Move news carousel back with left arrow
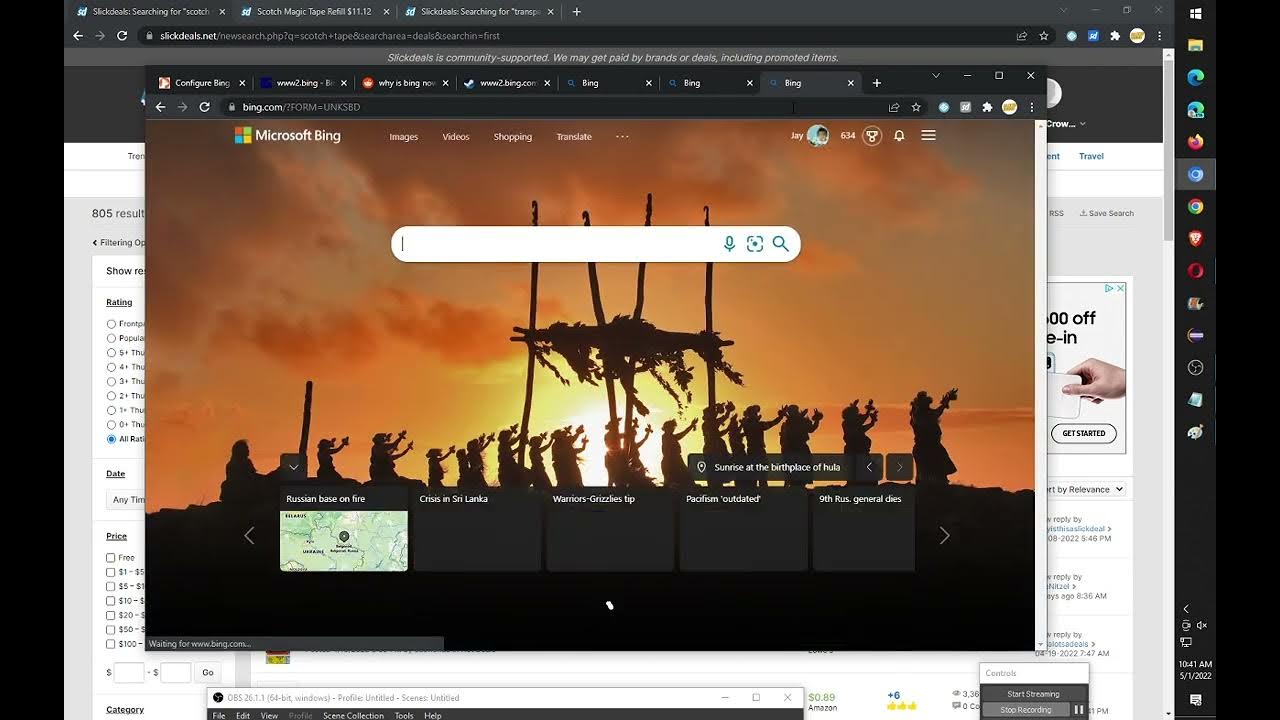1280x720 pixels. [x=249, y=536]
